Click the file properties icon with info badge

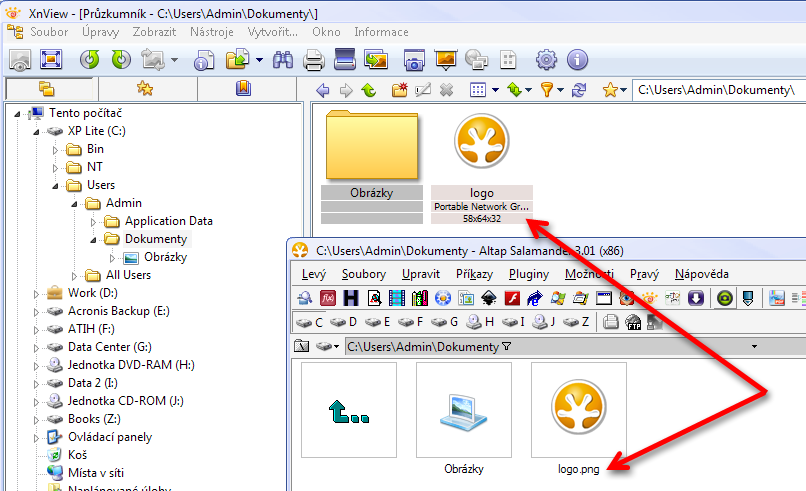[204, 60]
